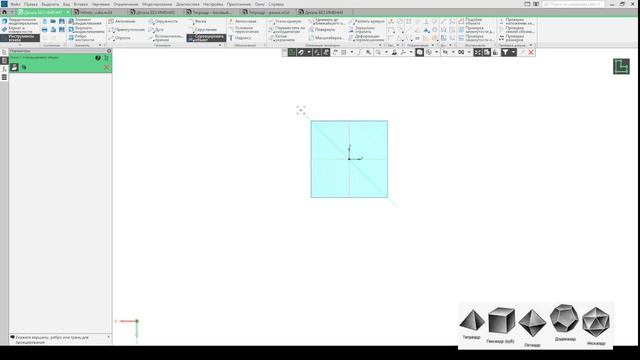Switch to Твердотельное моделирование toolset
This screenshot has width=640, height=360.
coord(20,21)
